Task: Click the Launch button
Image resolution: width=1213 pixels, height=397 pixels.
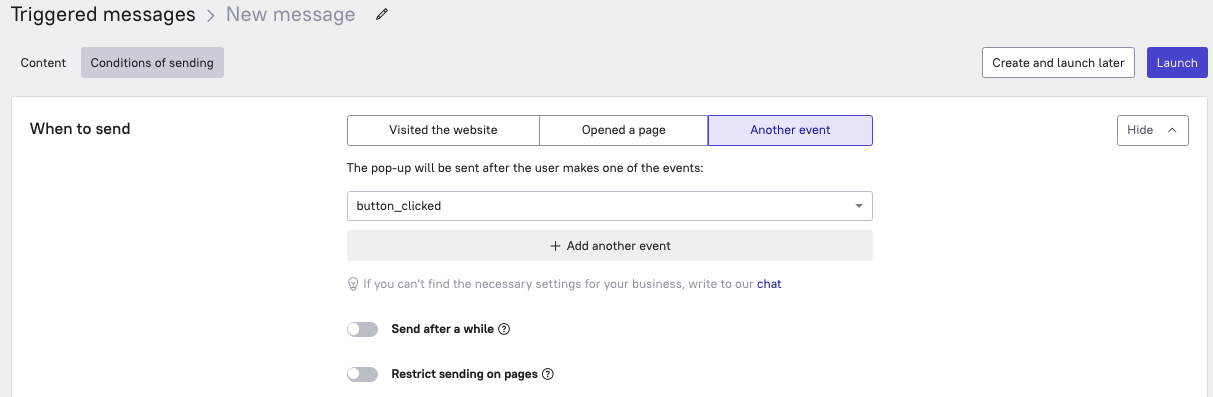Action: click(x=1177, y=63)
